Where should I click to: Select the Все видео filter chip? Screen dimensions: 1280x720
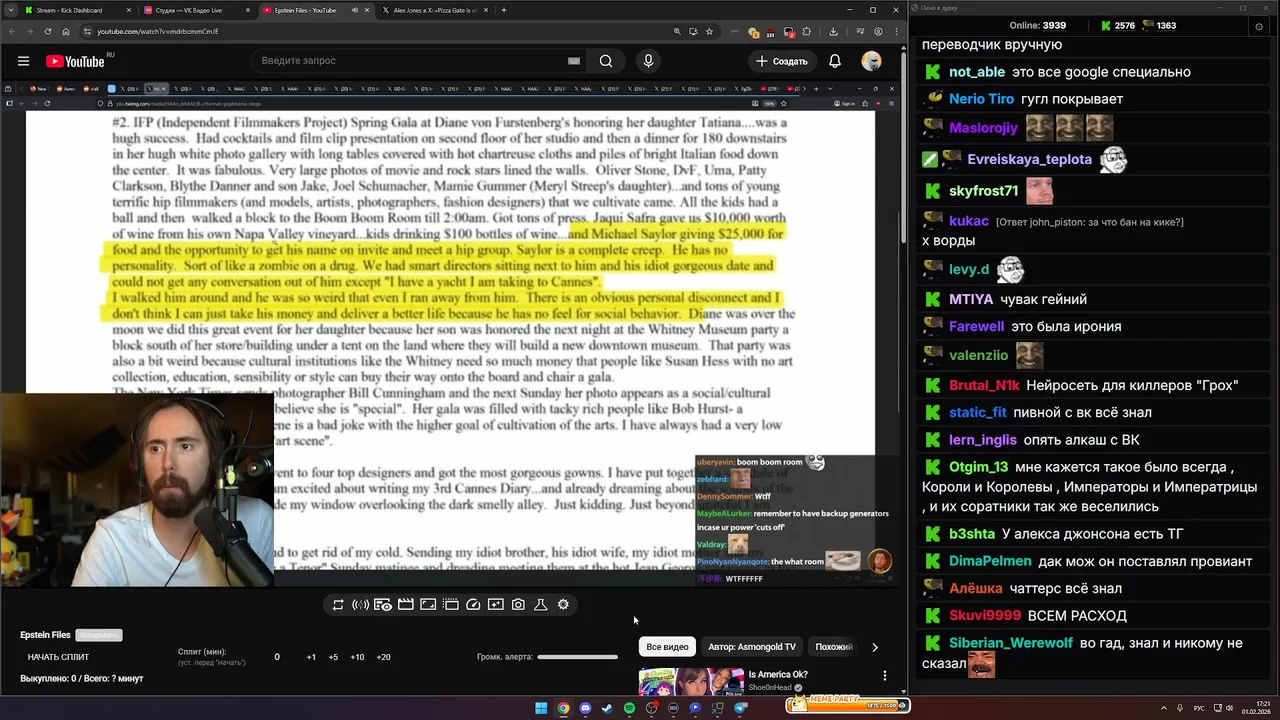coord(667,647)
